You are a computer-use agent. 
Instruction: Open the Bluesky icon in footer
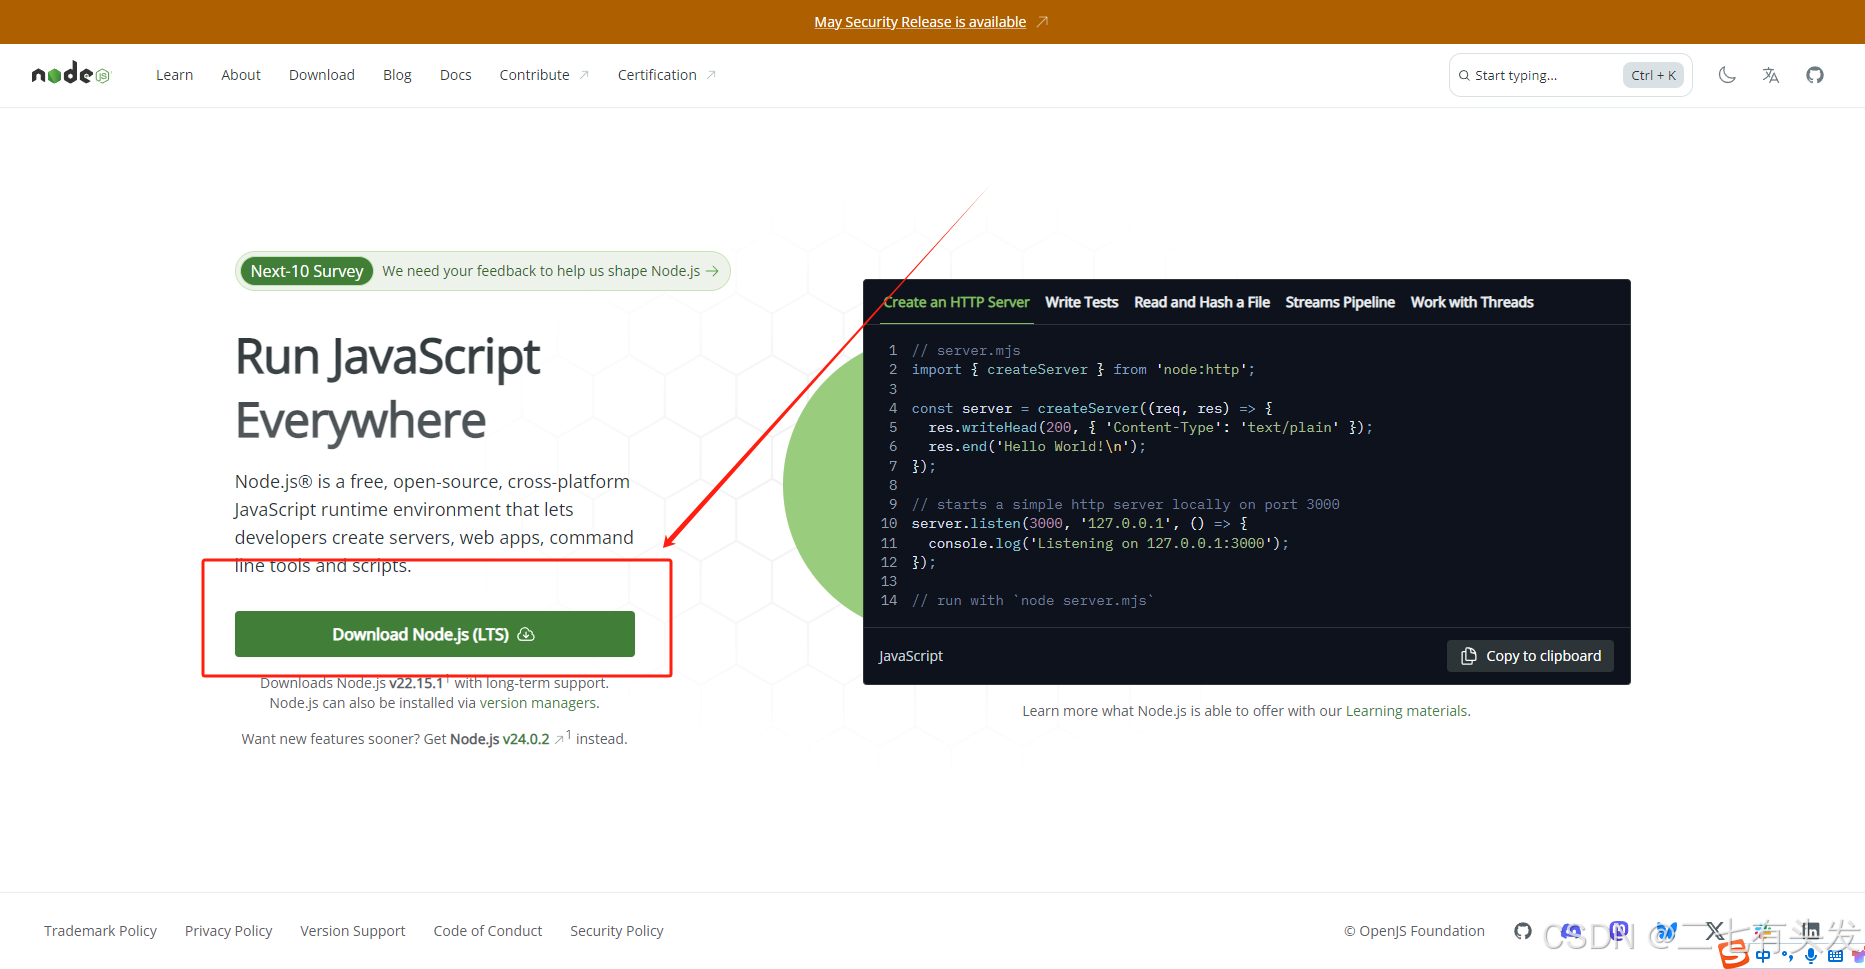pyautogui.click(x=1667, y=931)
